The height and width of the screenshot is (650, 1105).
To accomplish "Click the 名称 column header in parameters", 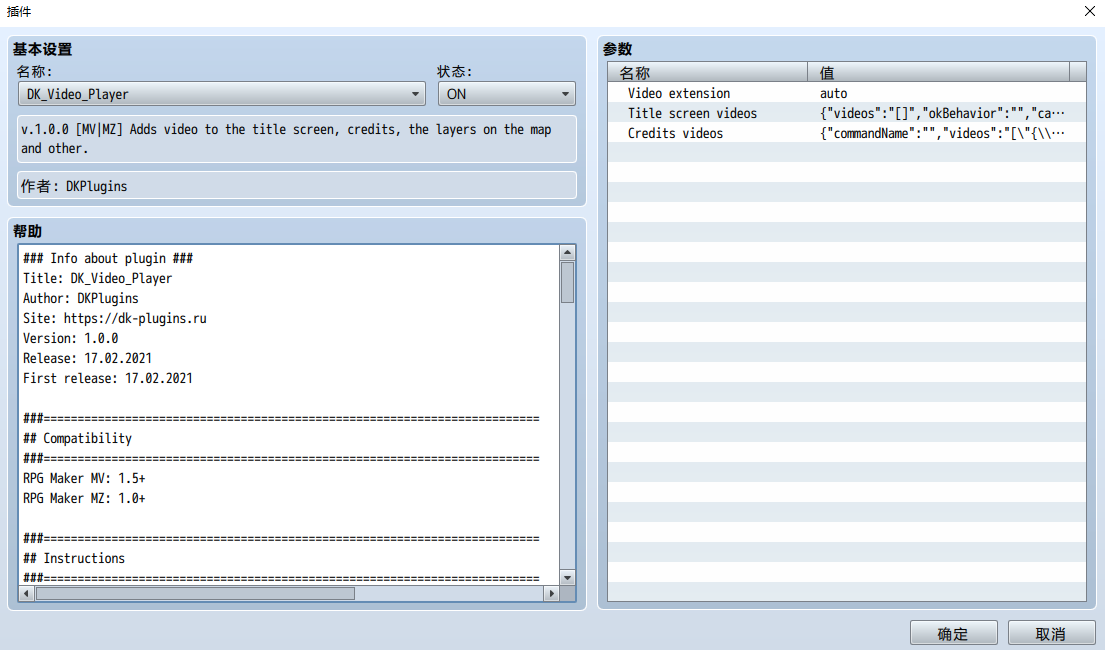I will pos(708,72).
